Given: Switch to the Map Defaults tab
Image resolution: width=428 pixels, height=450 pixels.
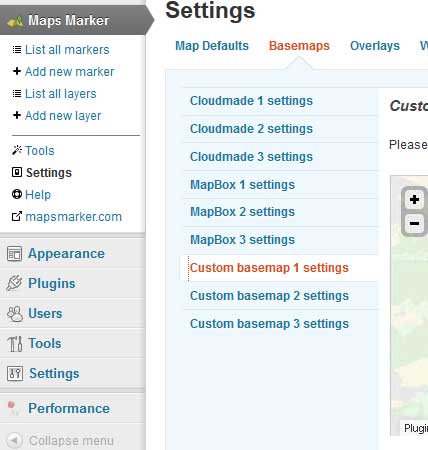Looking at the screenshot, I should click(x=212, y=46).
